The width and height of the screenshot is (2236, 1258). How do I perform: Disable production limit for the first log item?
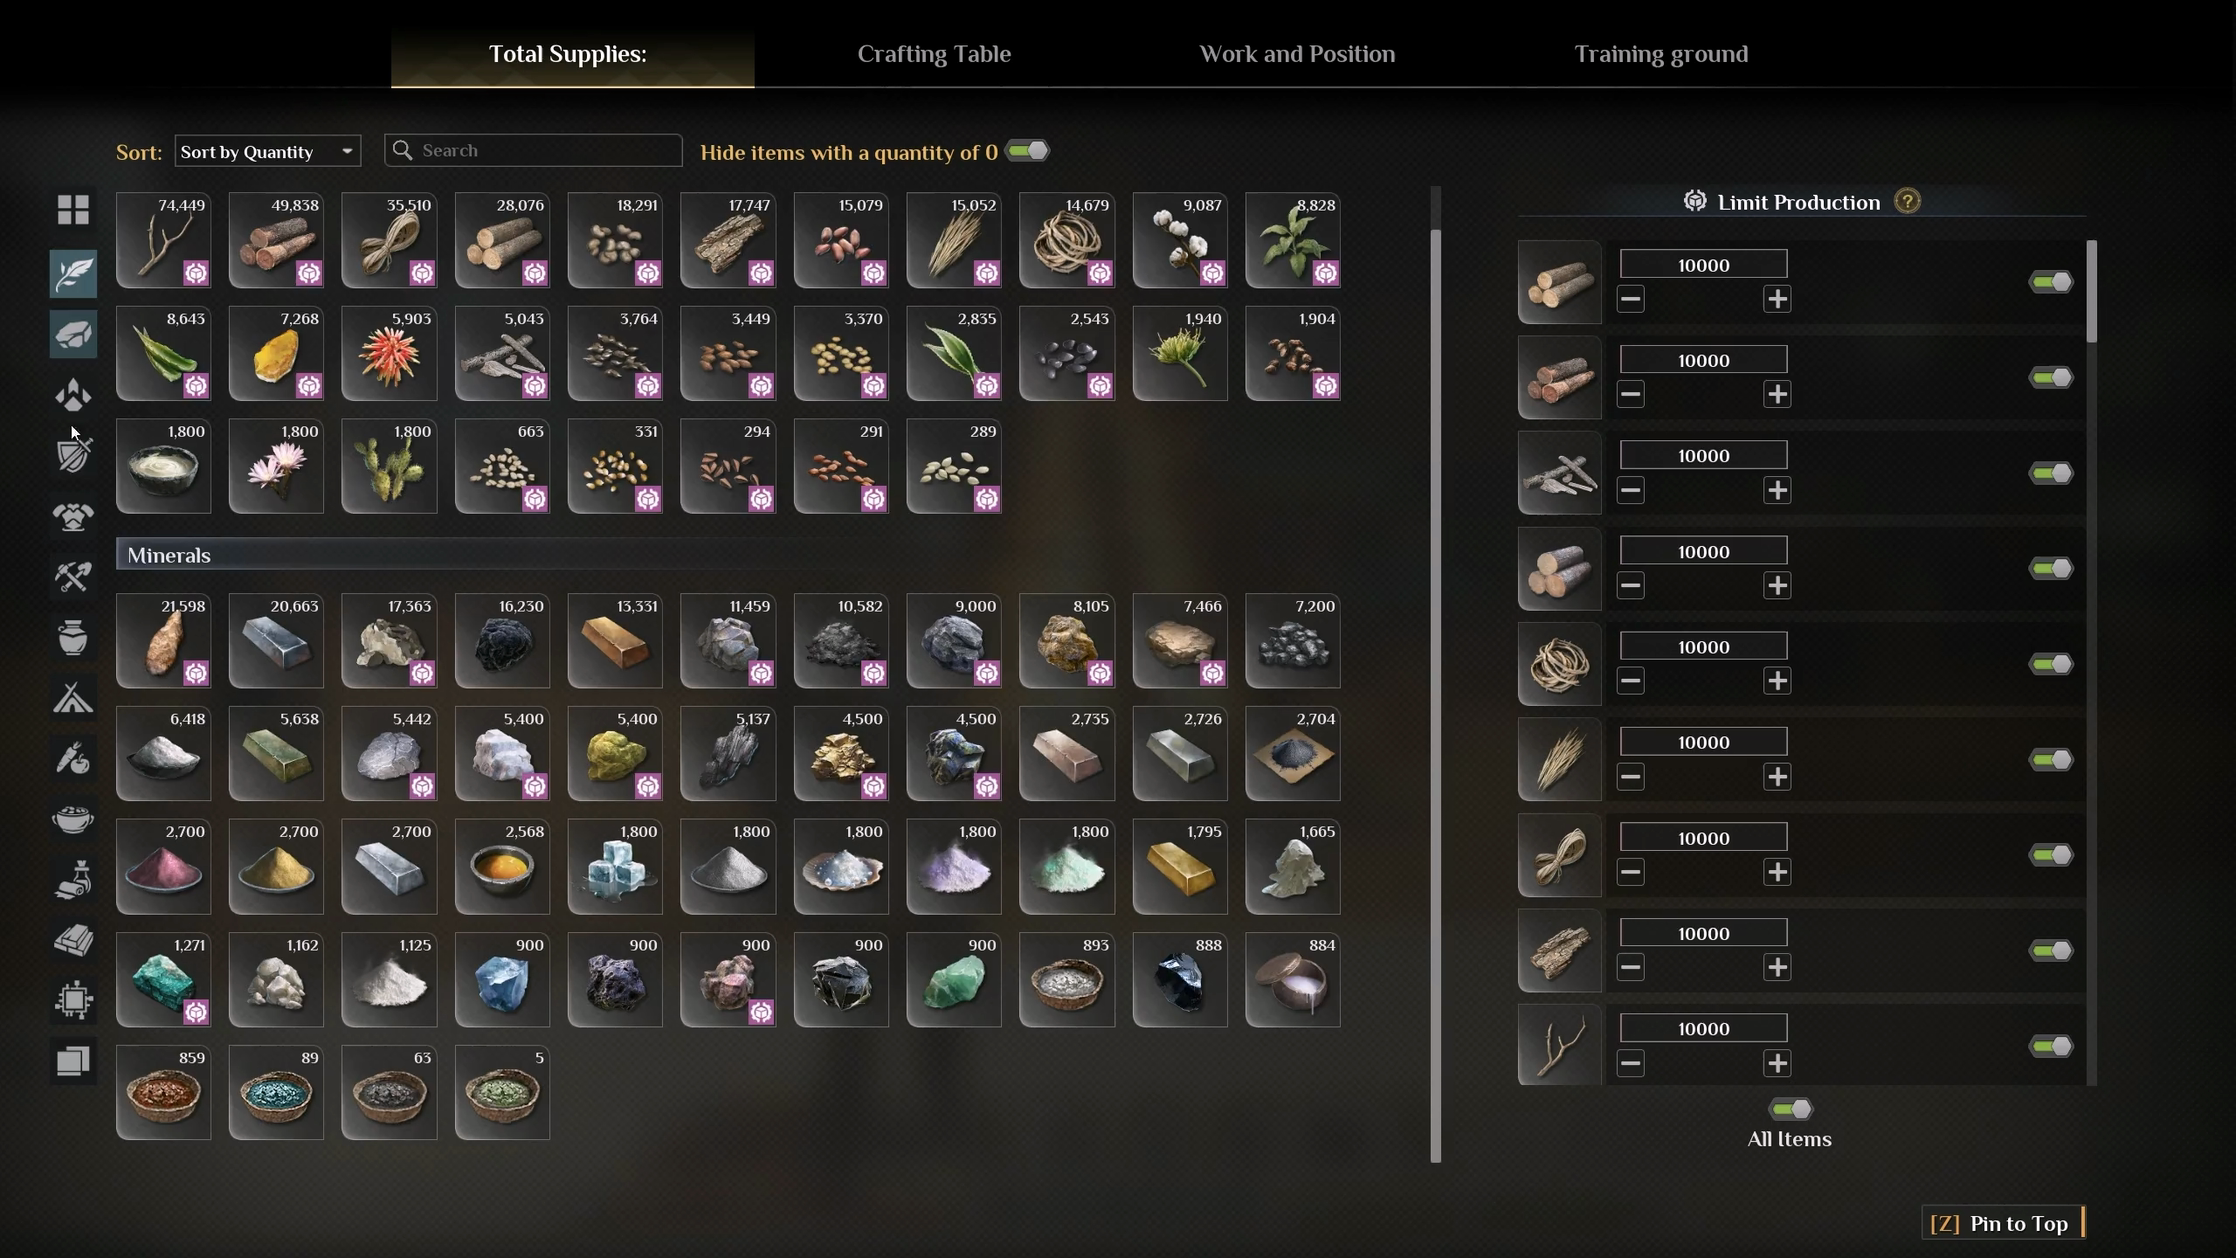coord(2050,282)
